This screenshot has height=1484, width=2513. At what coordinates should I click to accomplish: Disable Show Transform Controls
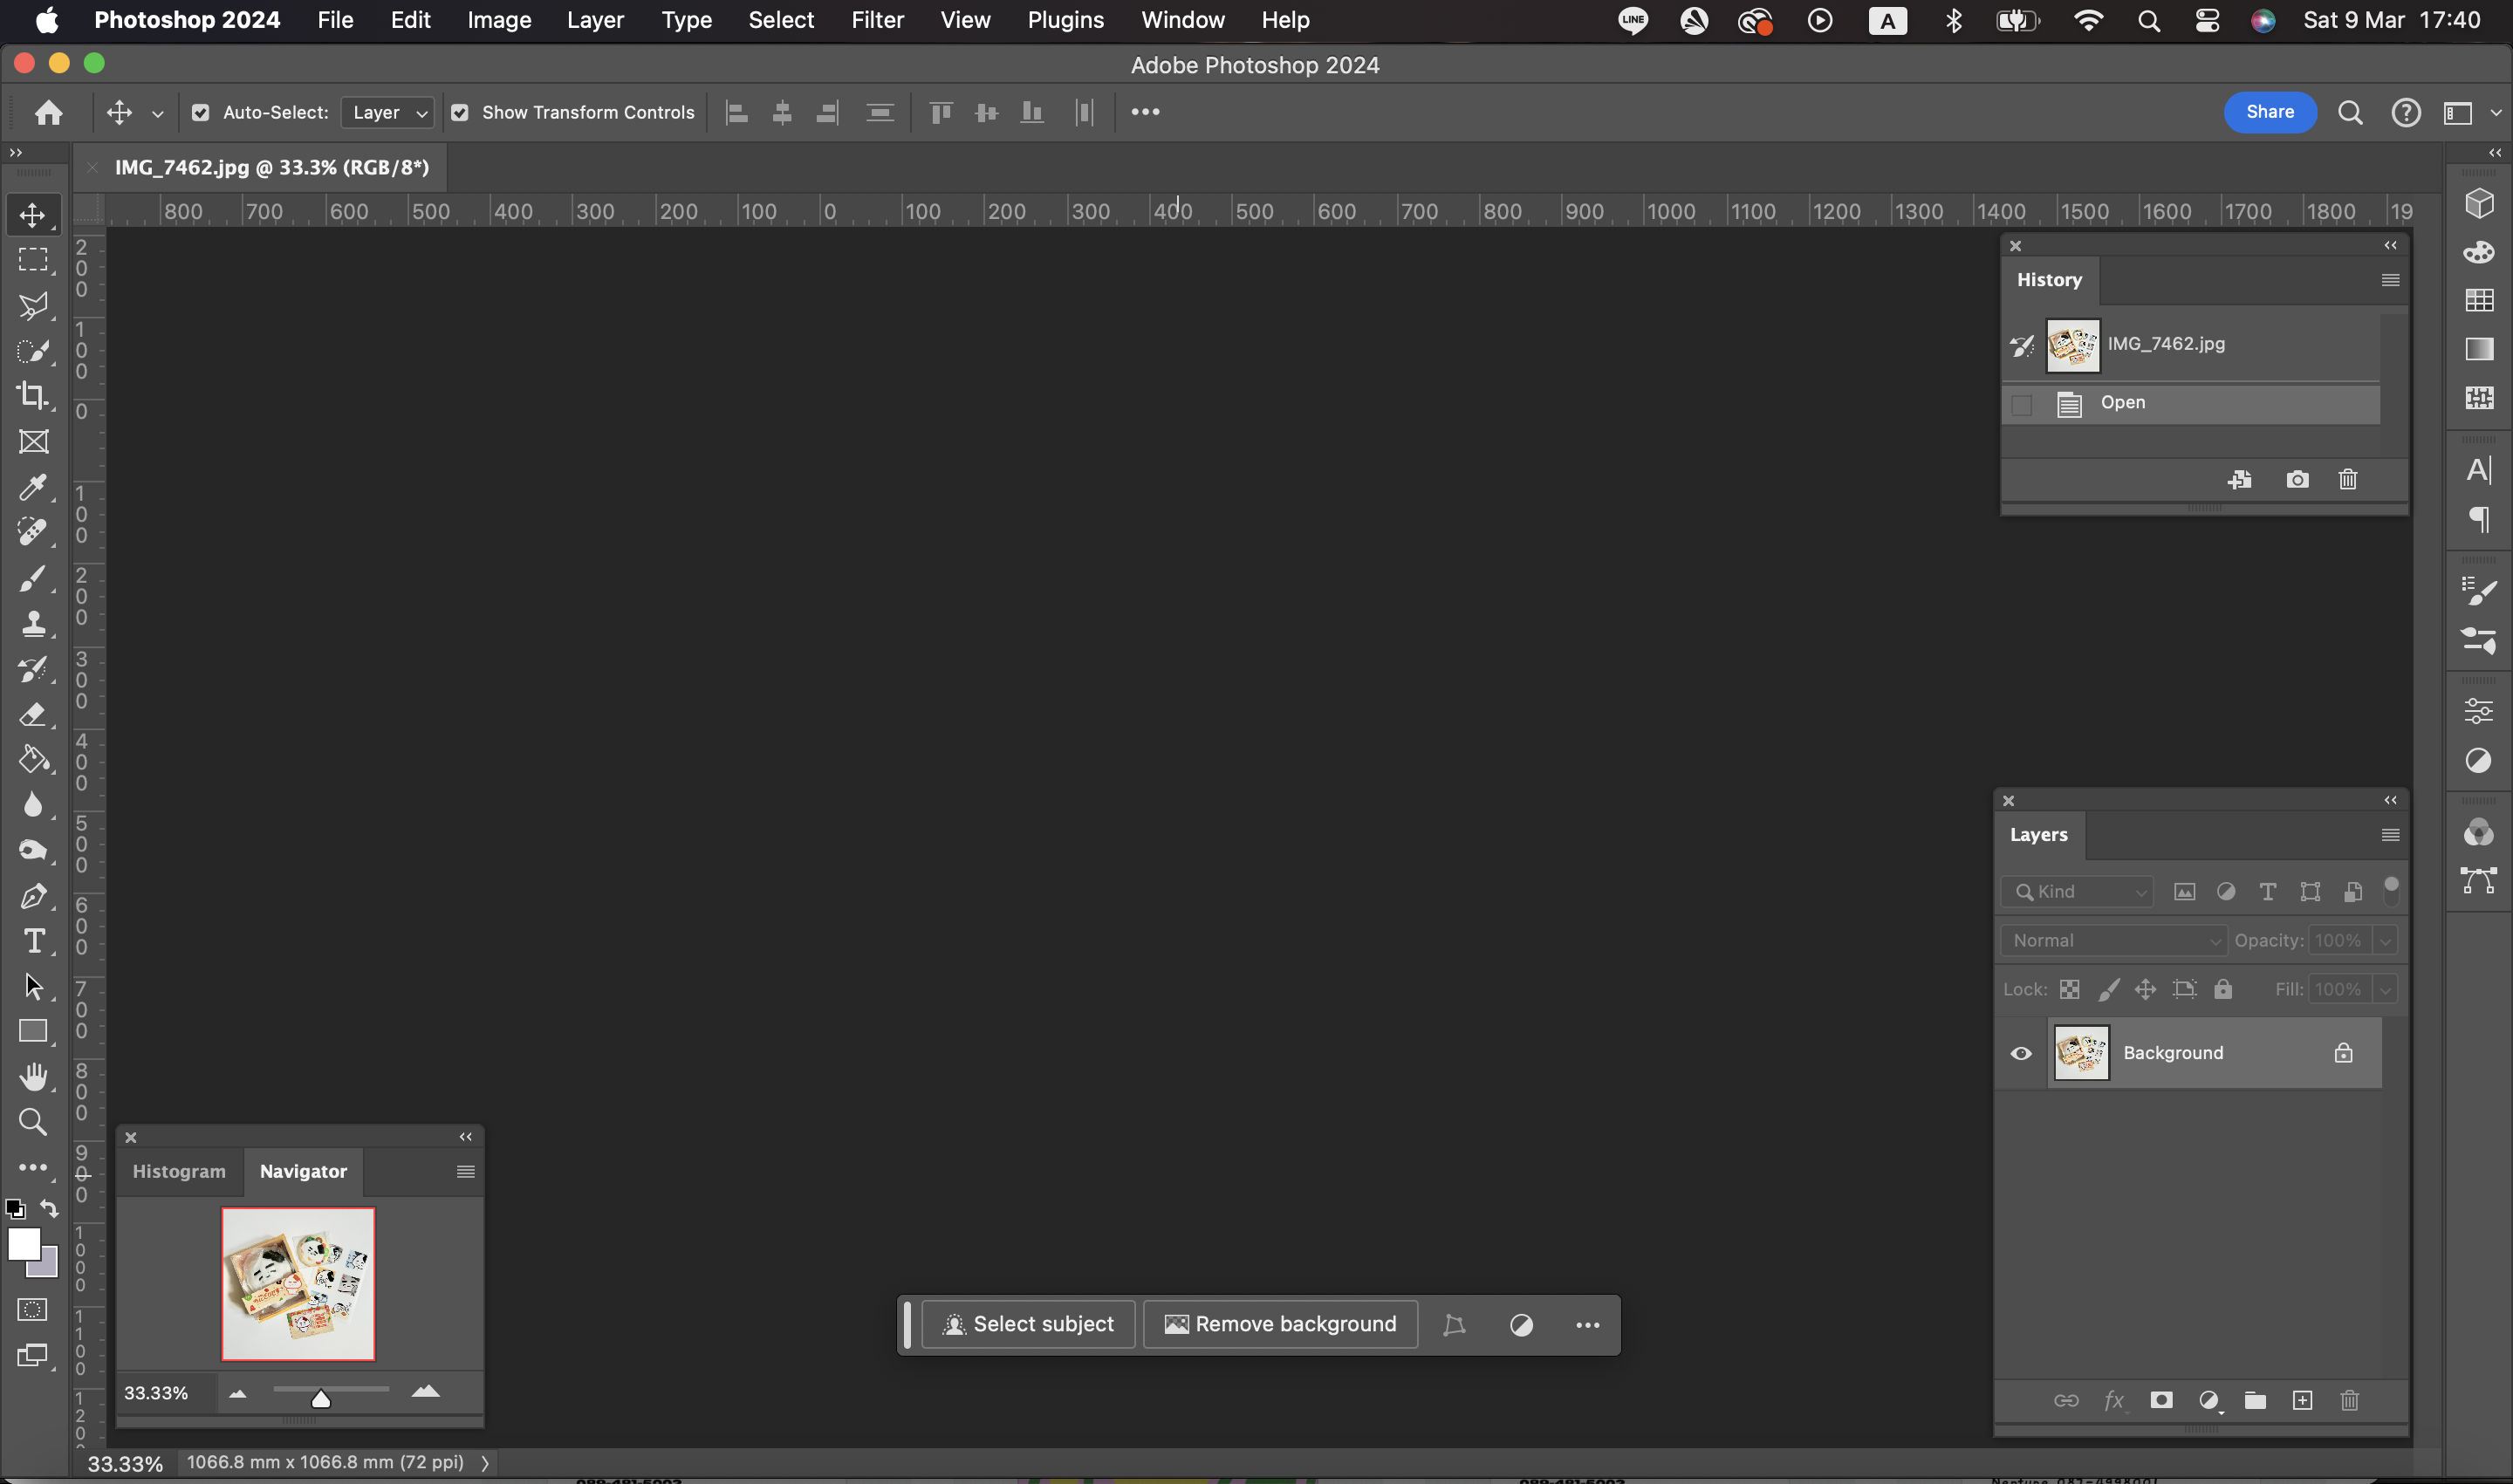point(460,112)
